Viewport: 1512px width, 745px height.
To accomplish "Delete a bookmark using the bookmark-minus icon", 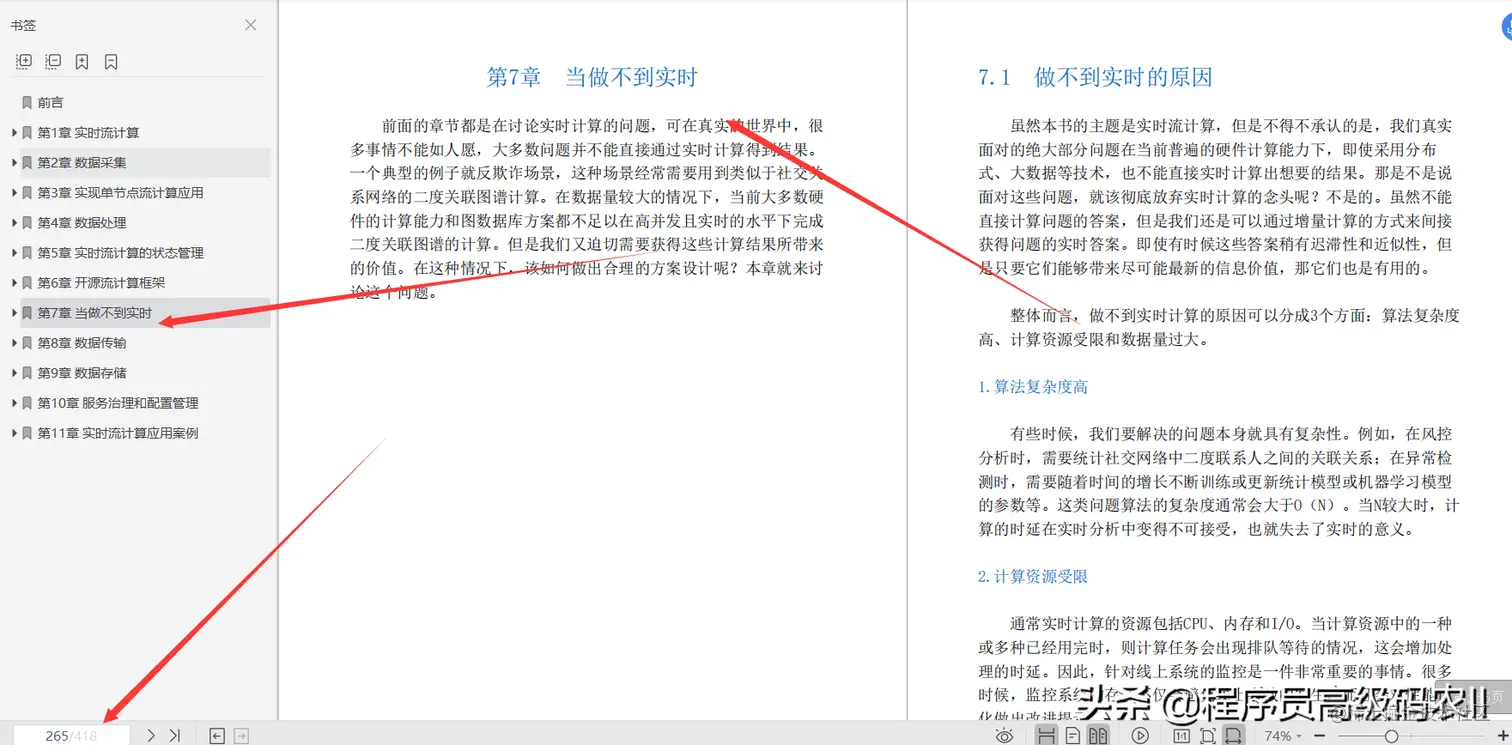I will pyautogui.click(x=110, y=61).
